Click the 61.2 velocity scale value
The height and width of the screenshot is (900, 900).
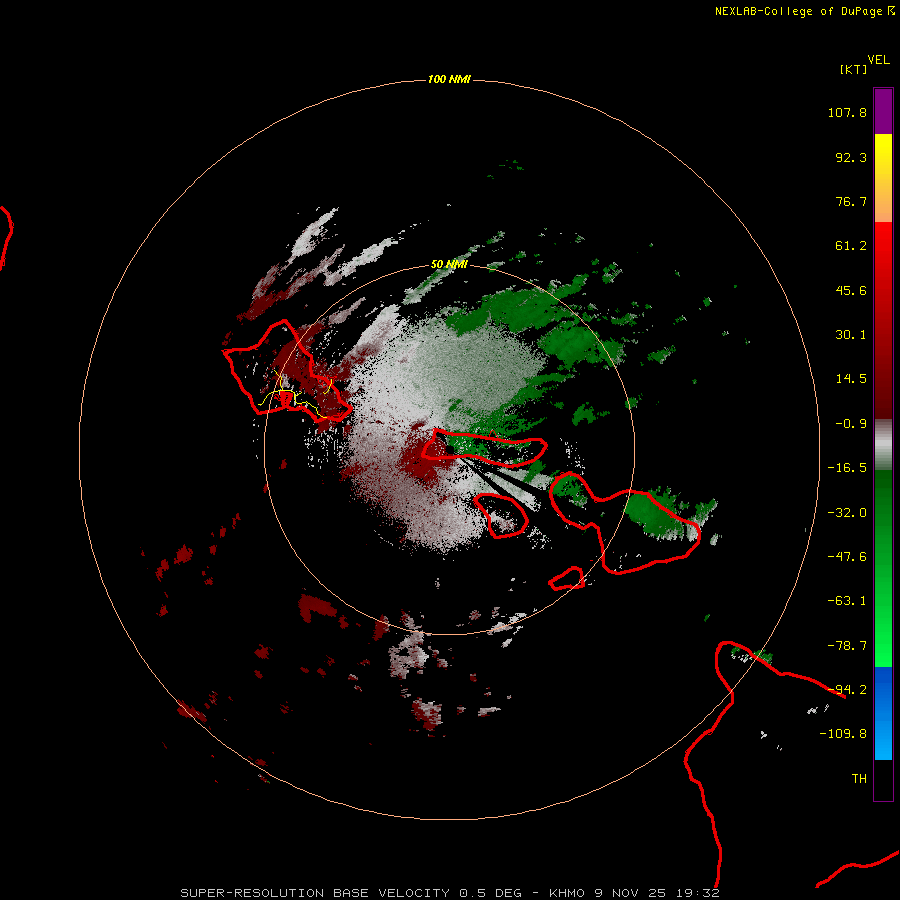pyautogui.click(x=851, y=246)
